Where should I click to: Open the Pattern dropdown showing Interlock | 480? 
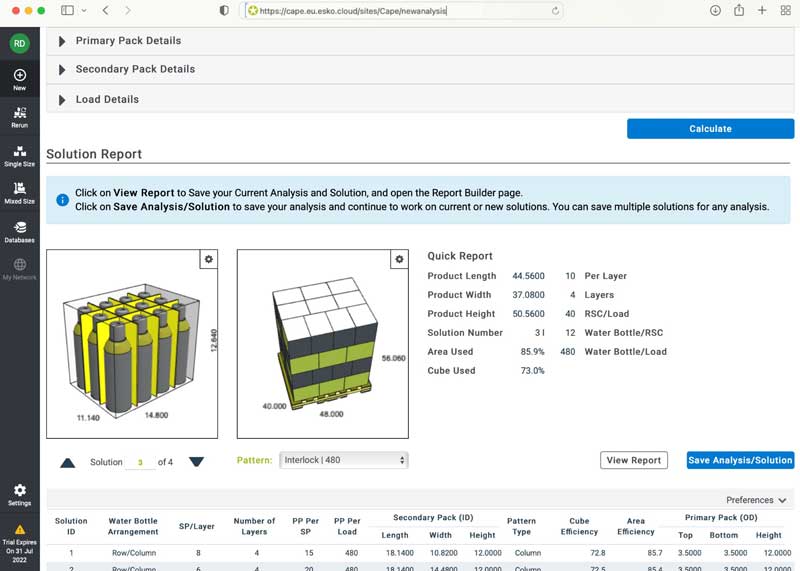(x=344, y=460)
